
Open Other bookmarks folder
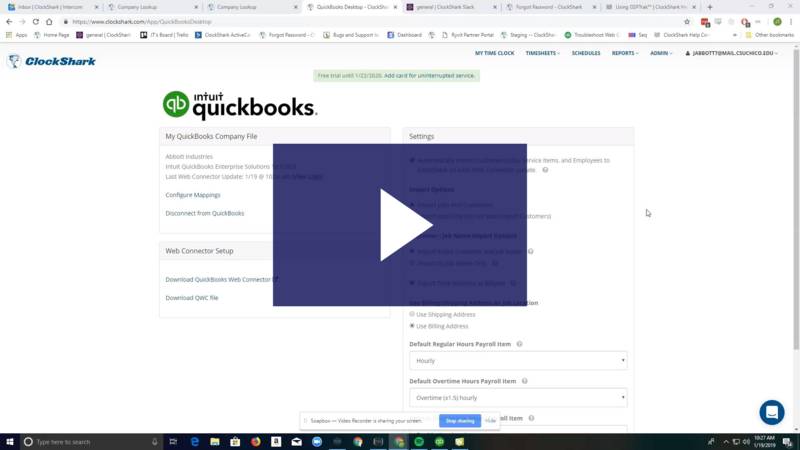point(769,35)
